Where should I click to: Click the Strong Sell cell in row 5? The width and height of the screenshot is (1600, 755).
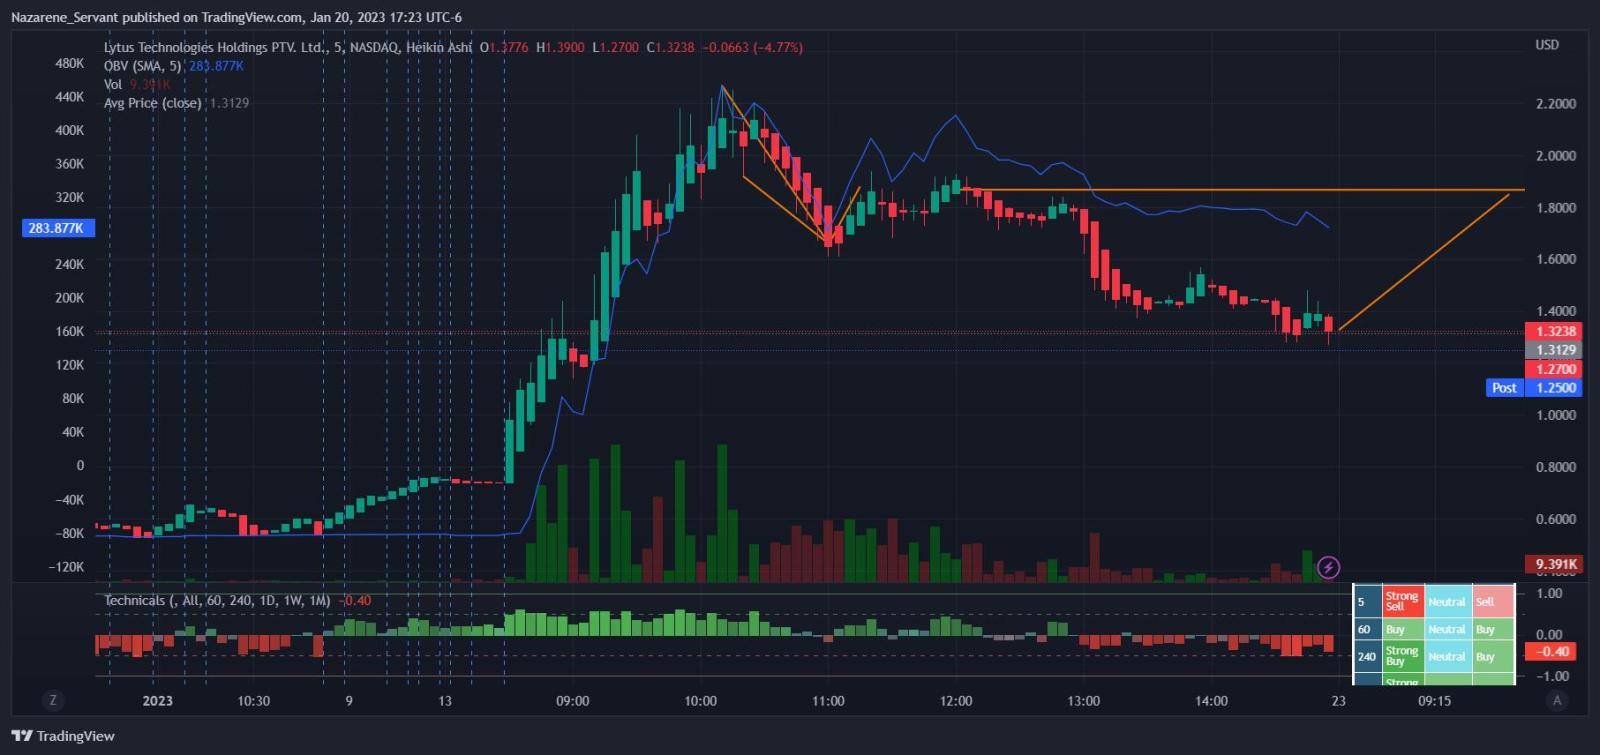(1402, 601)
